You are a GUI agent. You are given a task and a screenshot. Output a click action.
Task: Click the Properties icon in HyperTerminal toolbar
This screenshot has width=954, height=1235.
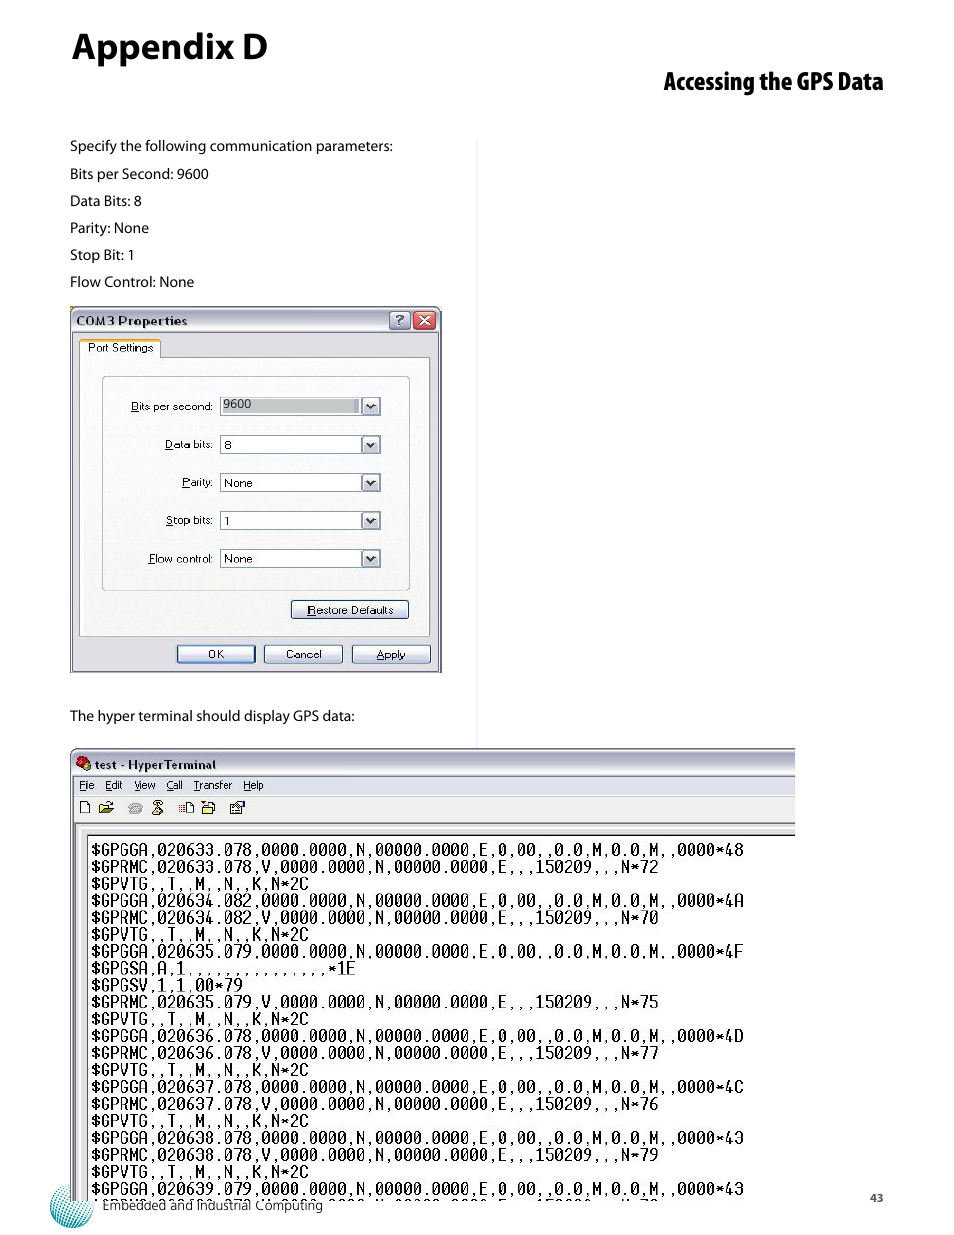point(237,808)
